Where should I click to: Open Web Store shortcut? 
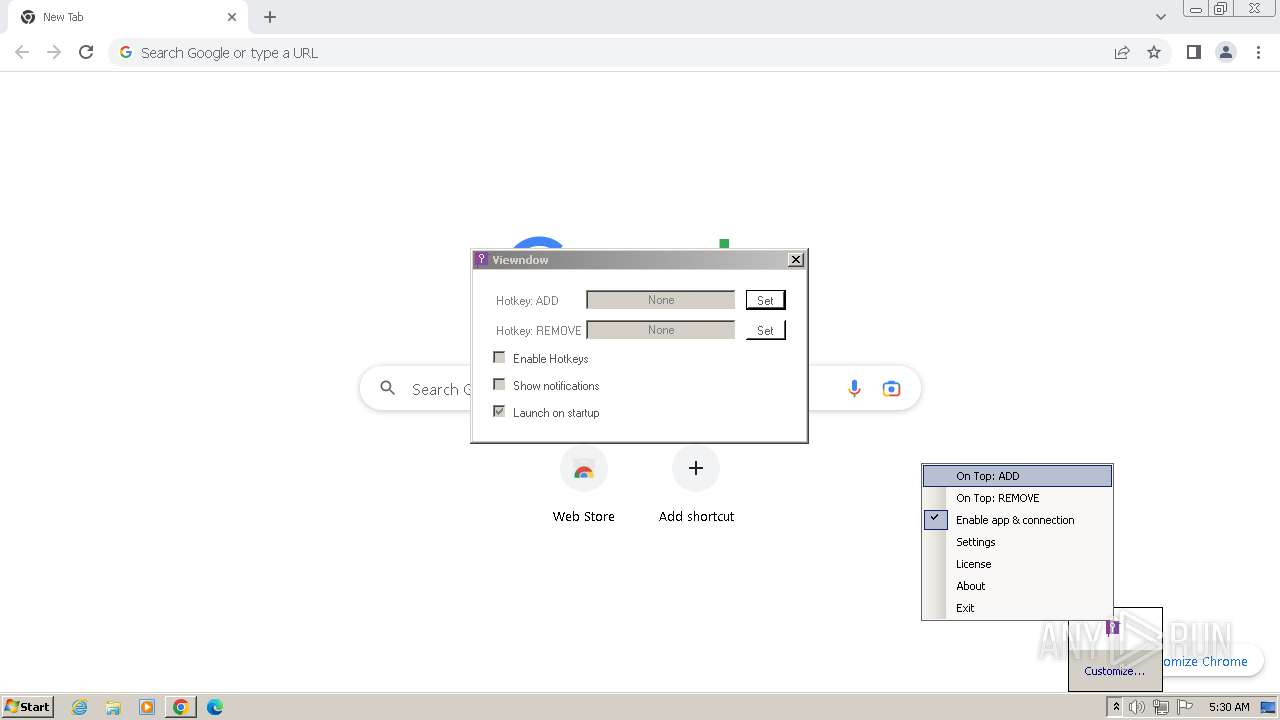(x=584, y=485)
